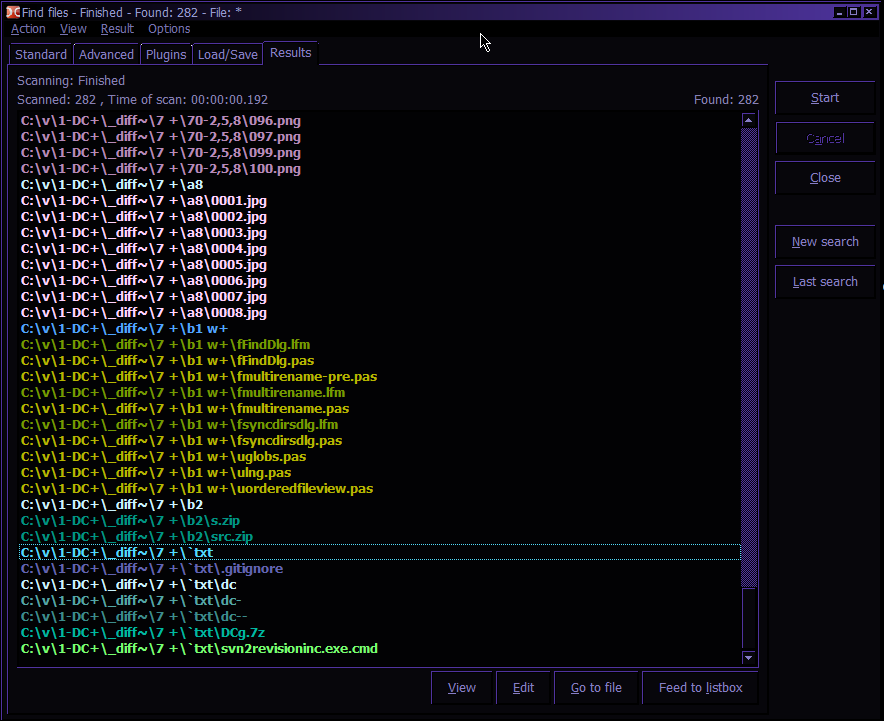Image resolution: width=884 pixels, height=721 pixels.
Task: Click the Close button in right panel
Action: click(x=825, y=178)
